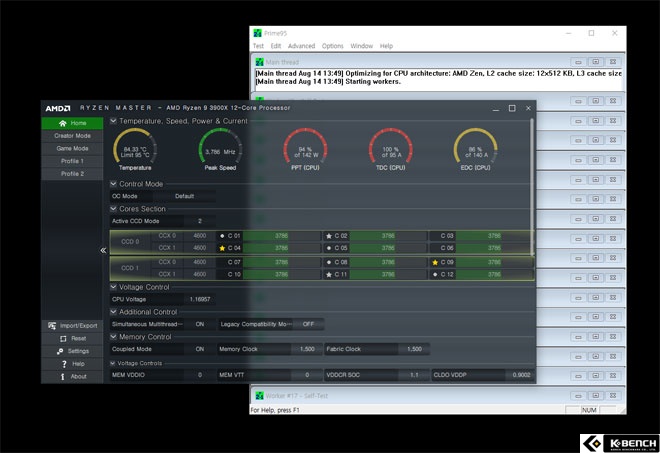Open Test menu in Prime95
Viewport: 660px width, 453px height.
tap(258, 46)
